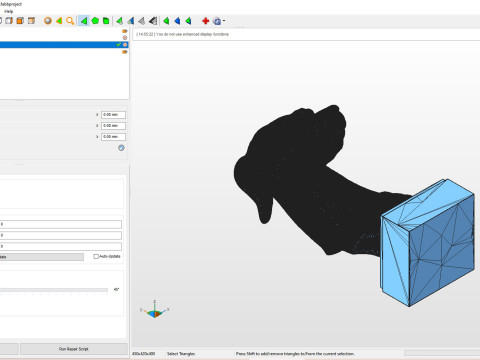Open the Help menu
Viewport: 480px width, 360px height.
(9, 11)
